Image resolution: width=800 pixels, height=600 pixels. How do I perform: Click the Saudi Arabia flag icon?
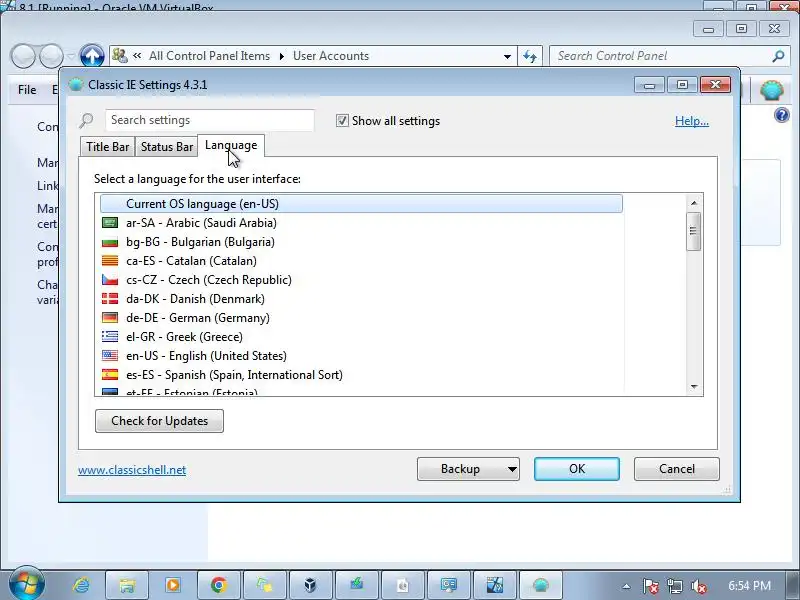click(x=110, y=222)
